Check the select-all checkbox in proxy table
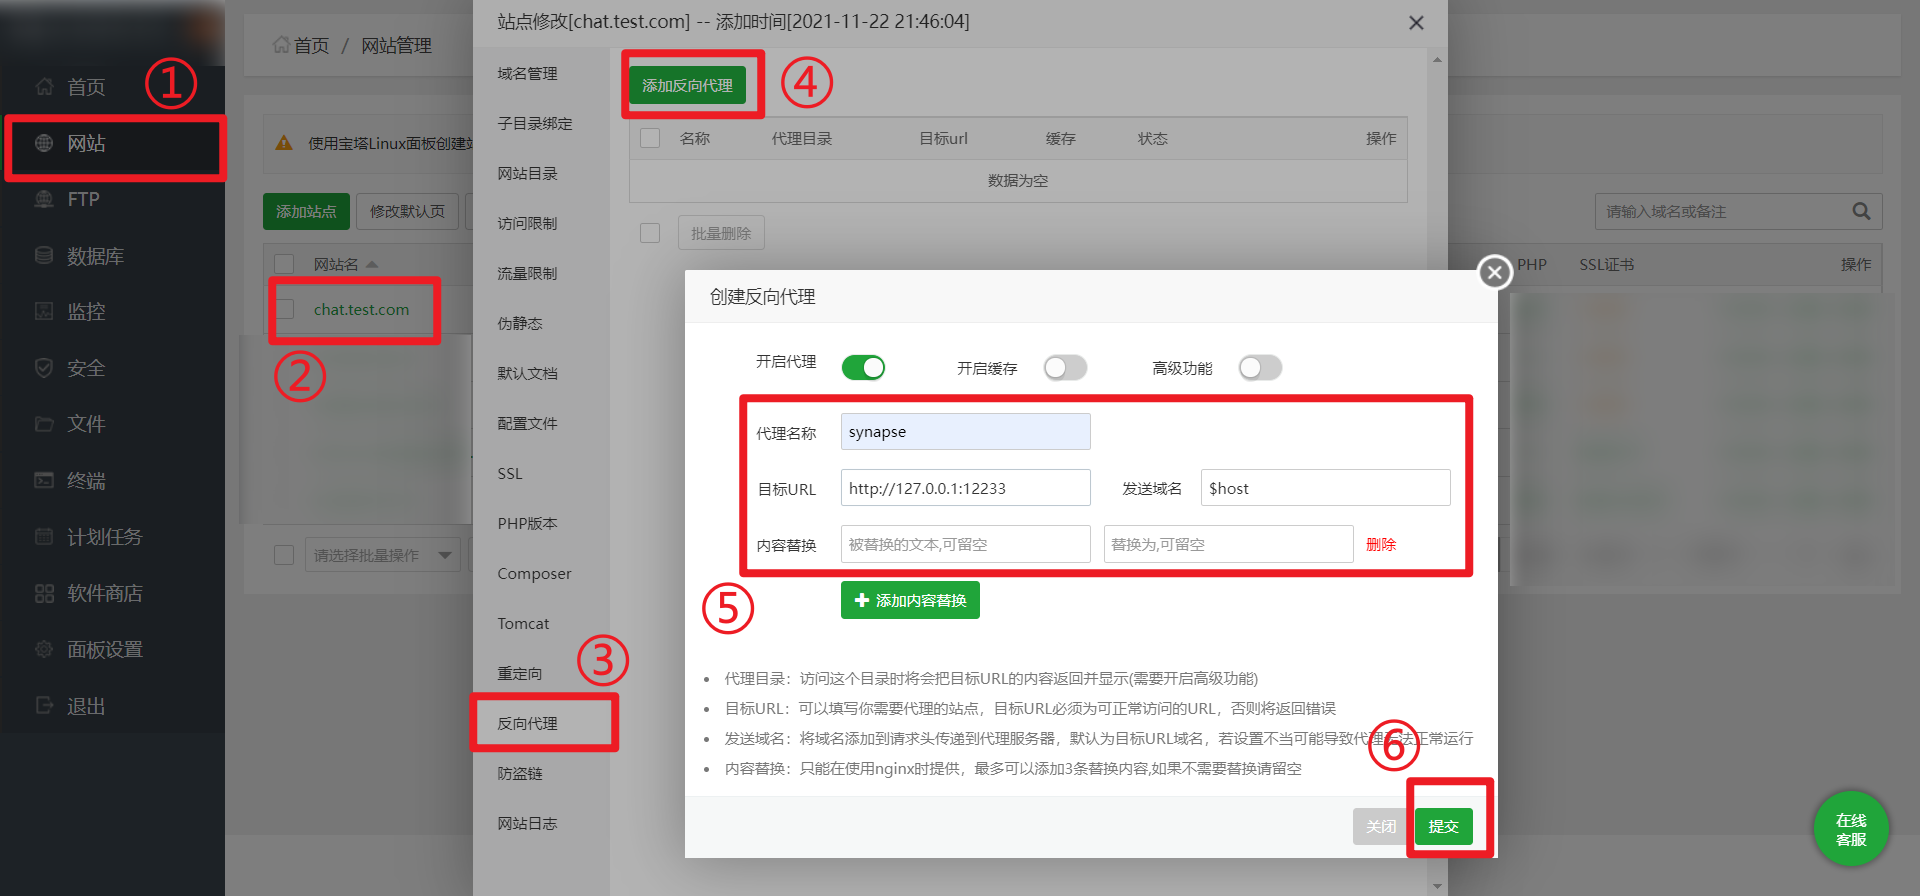The width and height of the screenshot is (1920, 896). [650, 138]
